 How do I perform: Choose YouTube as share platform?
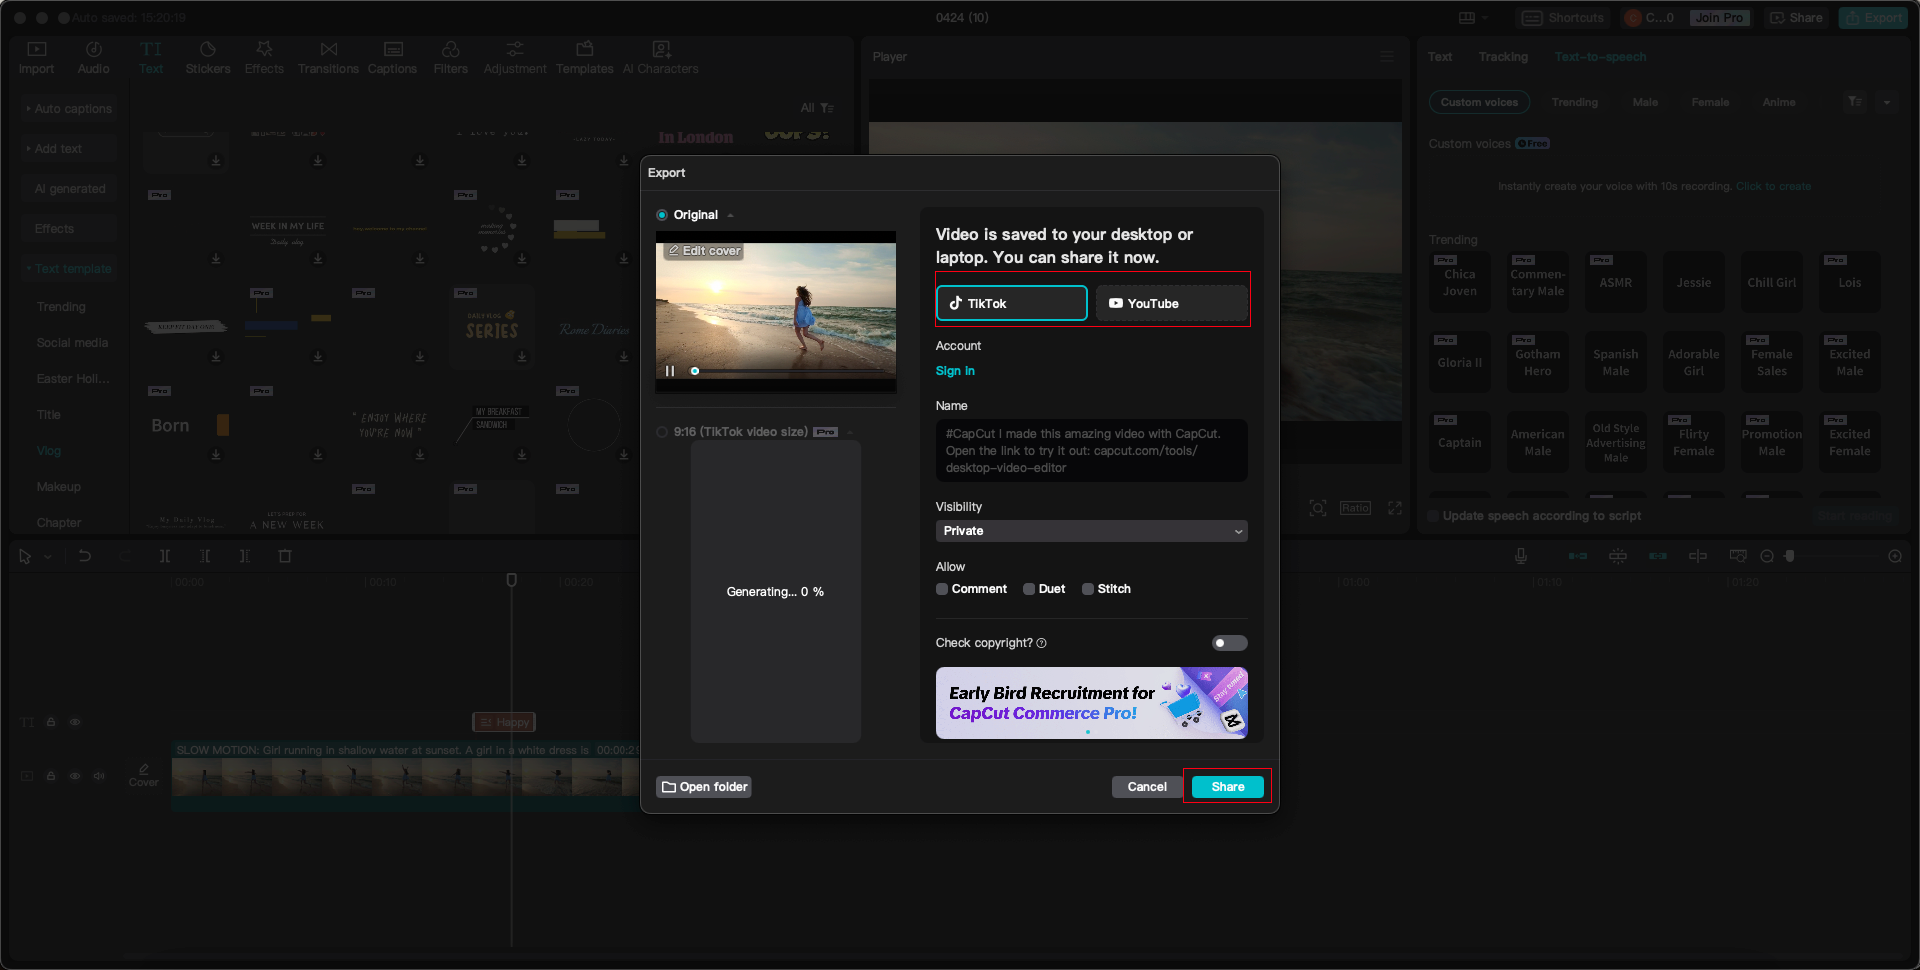tap(1172, 303)
